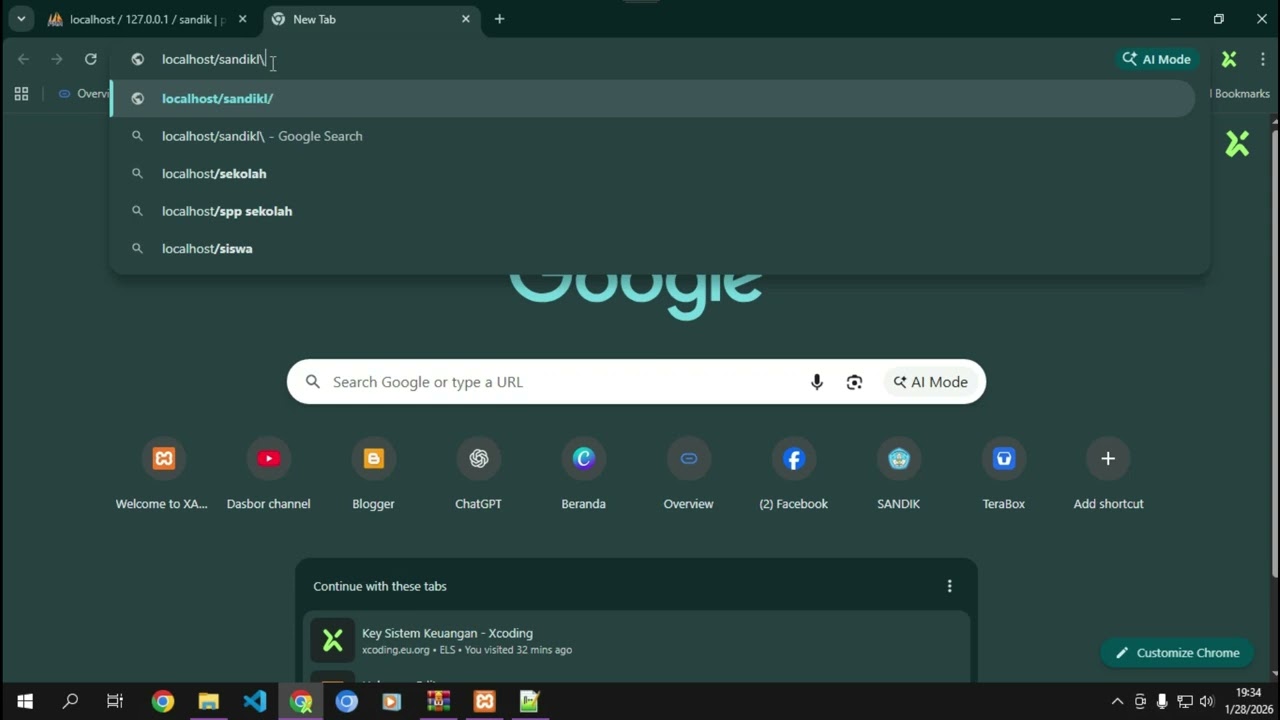
Task: Click the green X extension icon in toolbar
Action: [x=1229, y=59]
